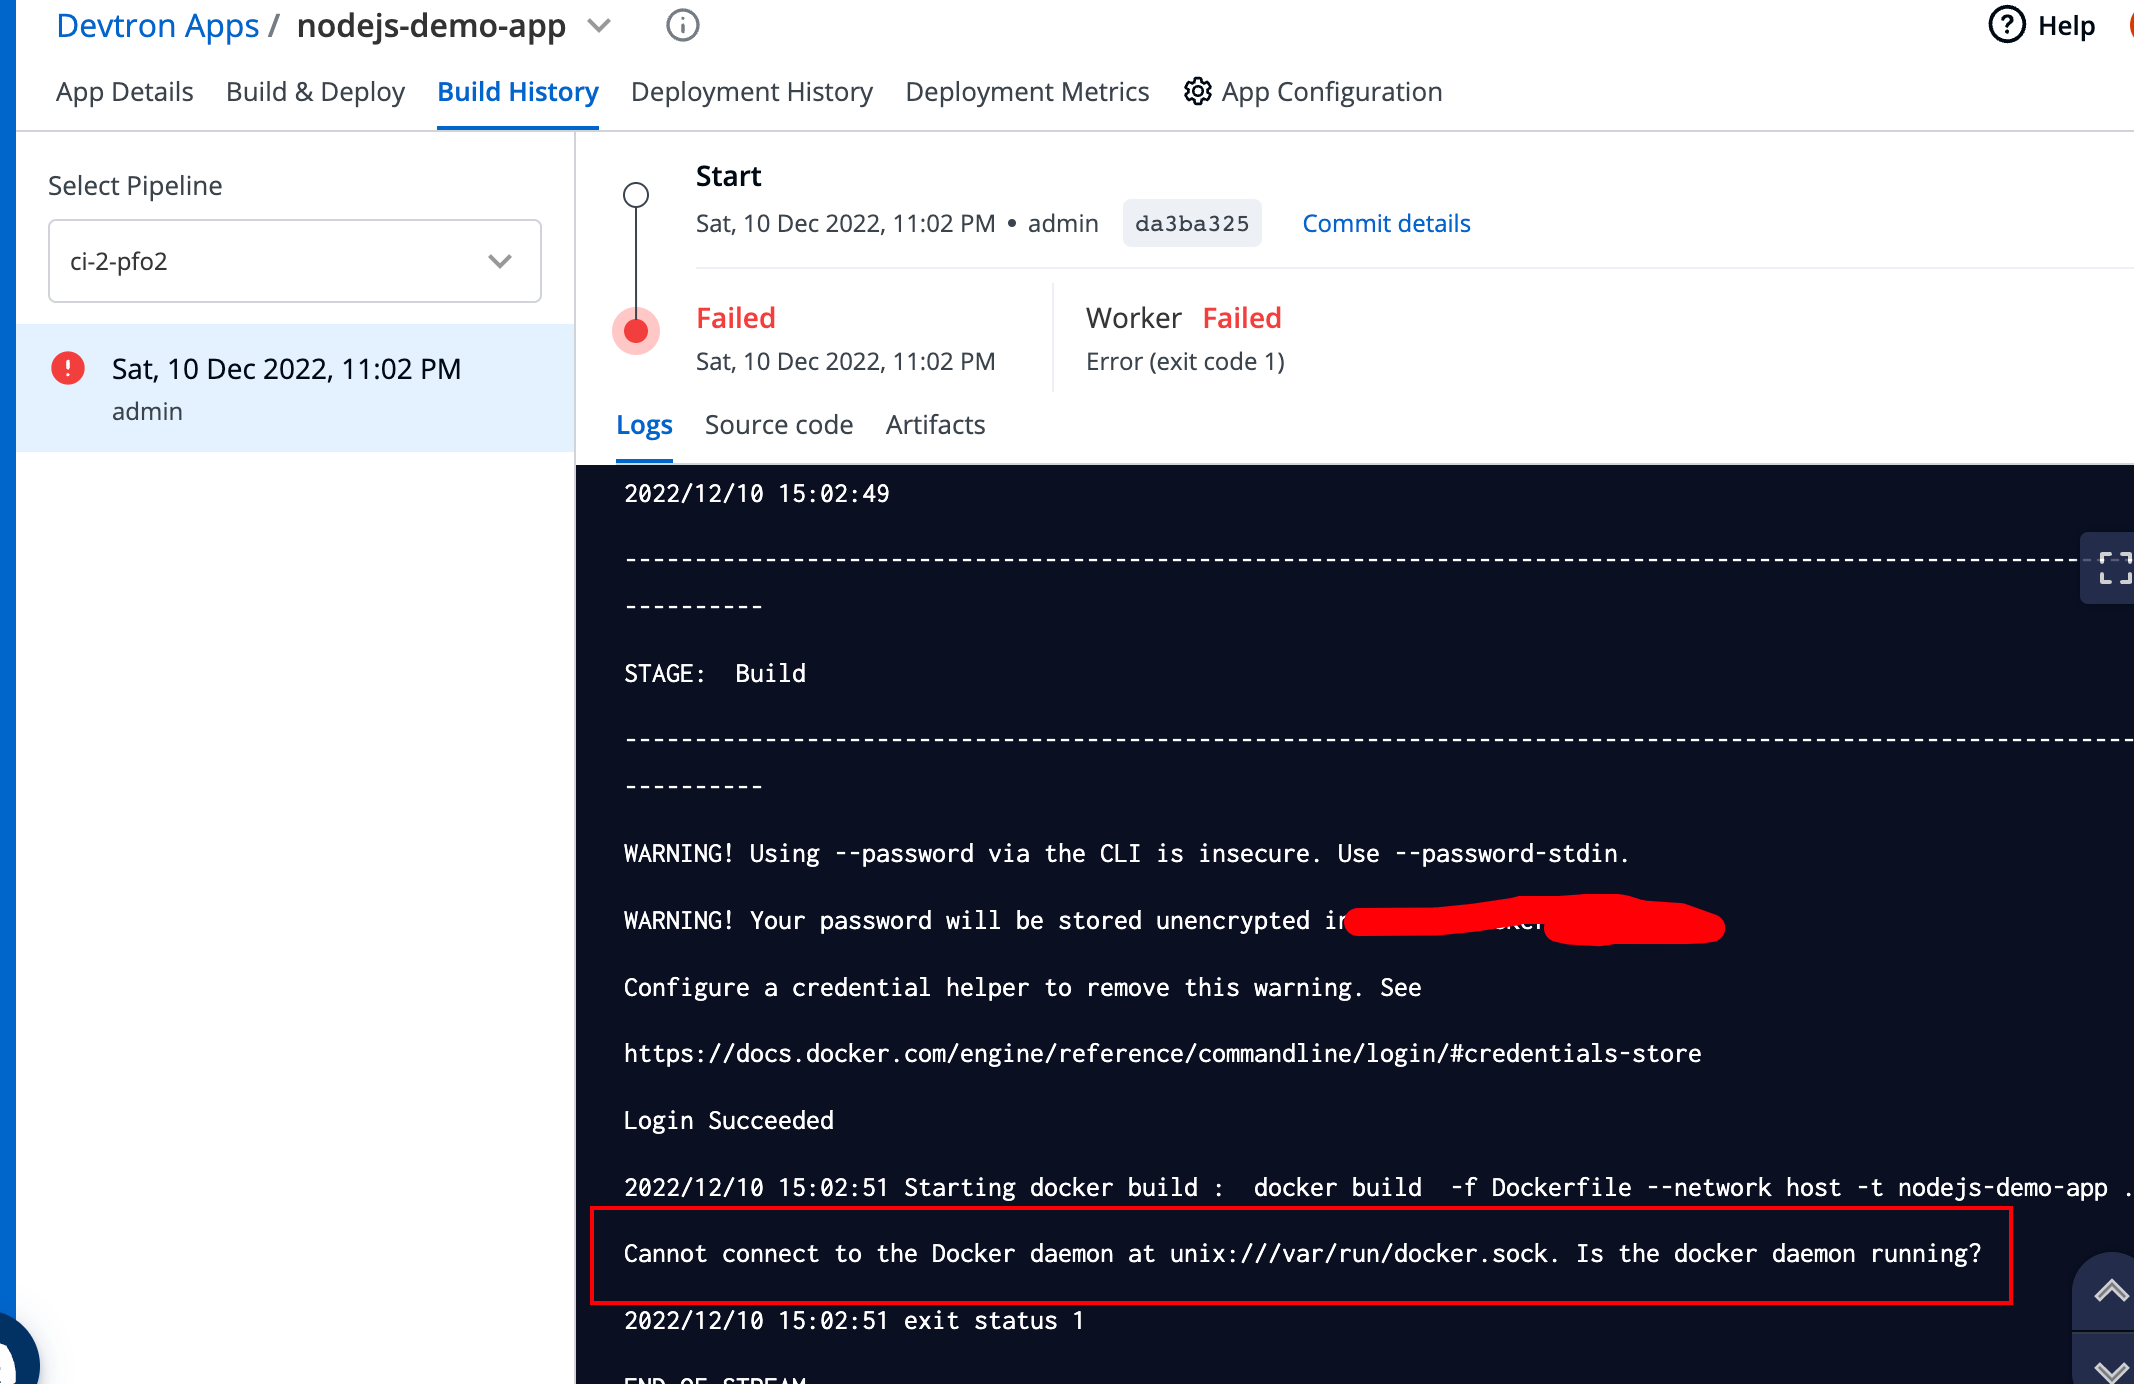Click the red Failed status timeline dot
The width and height of the screenshot is (2134, 1384).
coord(636,331)
